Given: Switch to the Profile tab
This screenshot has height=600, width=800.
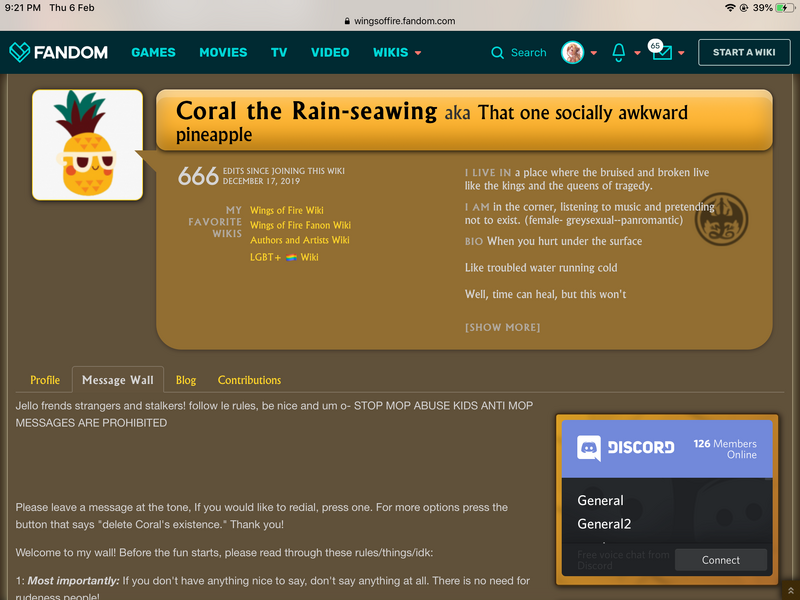Looking at the screenshot, I should click(45, 380).
